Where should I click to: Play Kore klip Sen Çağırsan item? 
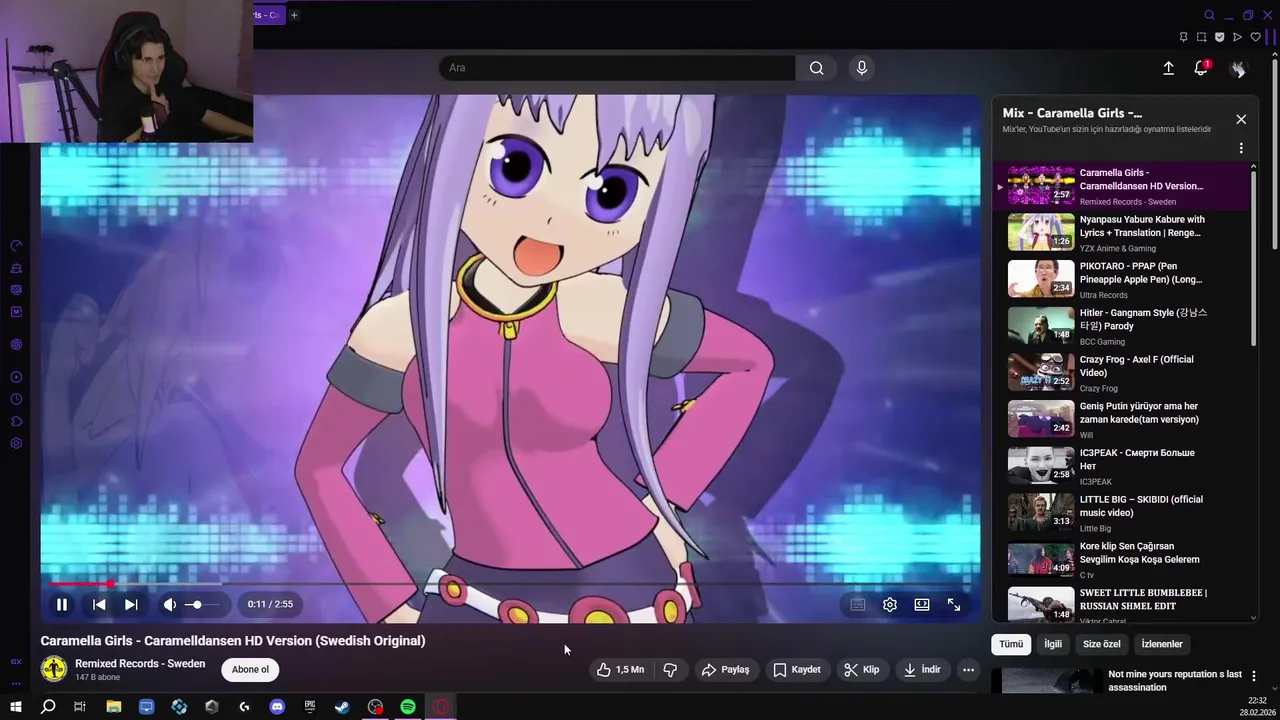coord(1120,560)
